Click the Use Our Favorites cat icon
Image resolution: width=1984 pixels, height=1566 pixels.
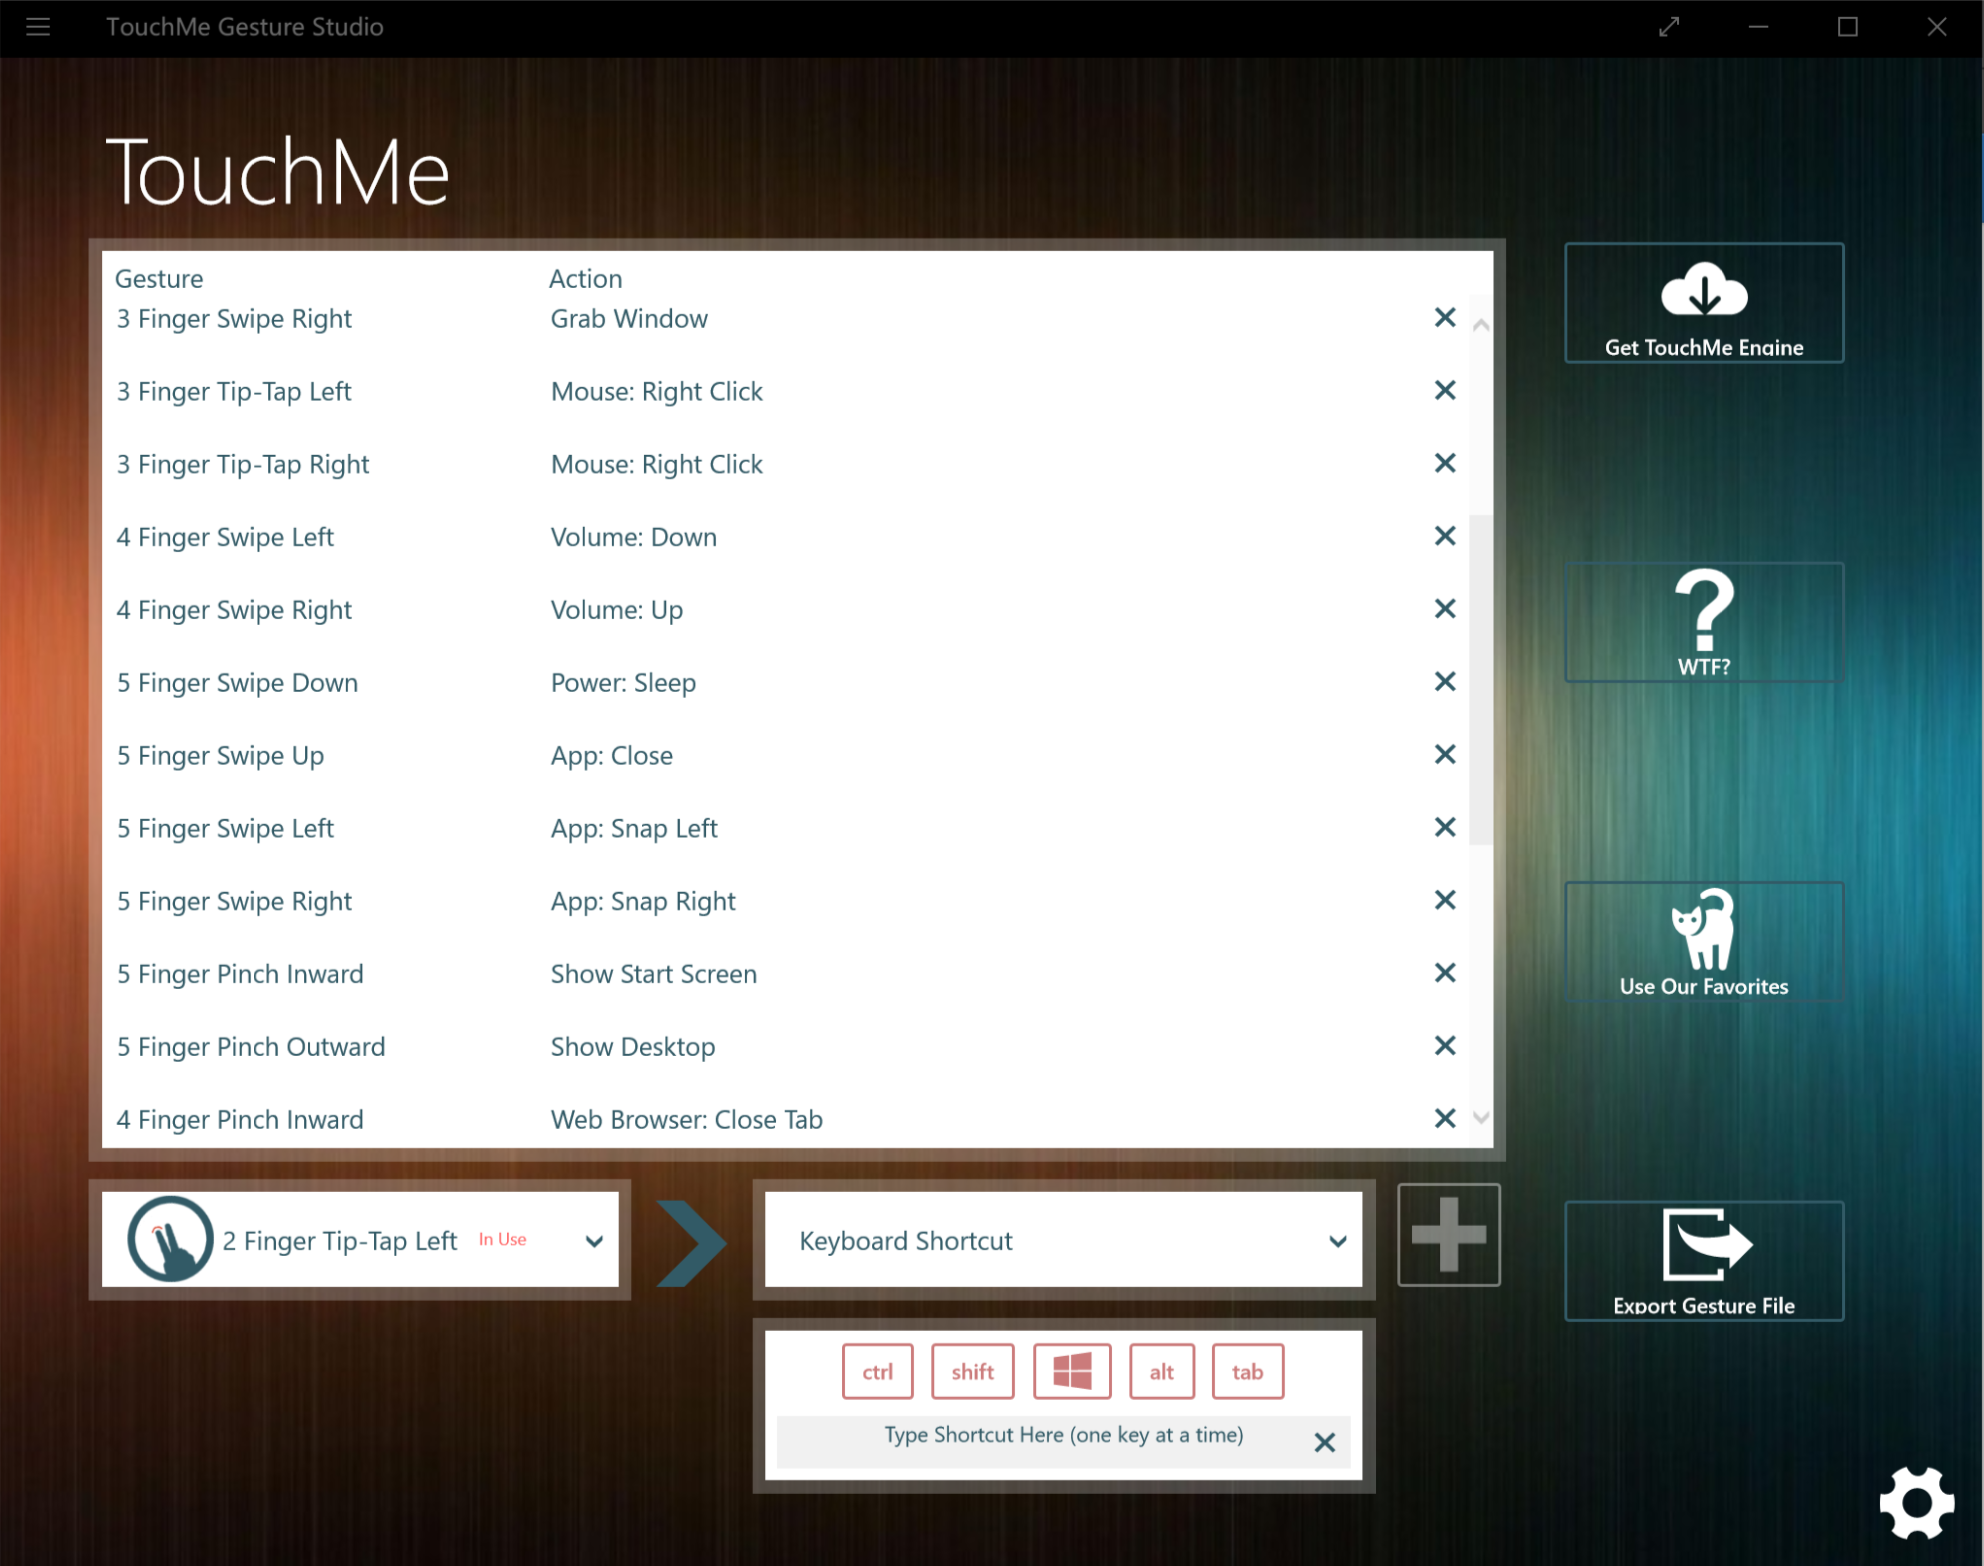point(1703,928)
